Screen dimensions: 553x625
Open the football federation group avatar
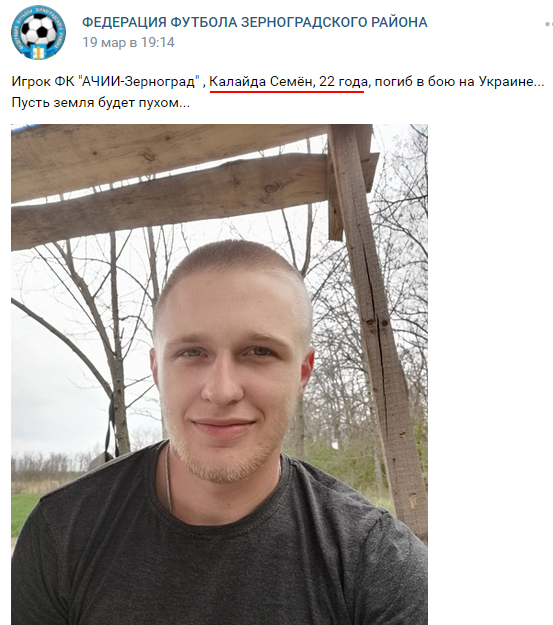pos(38,33)
